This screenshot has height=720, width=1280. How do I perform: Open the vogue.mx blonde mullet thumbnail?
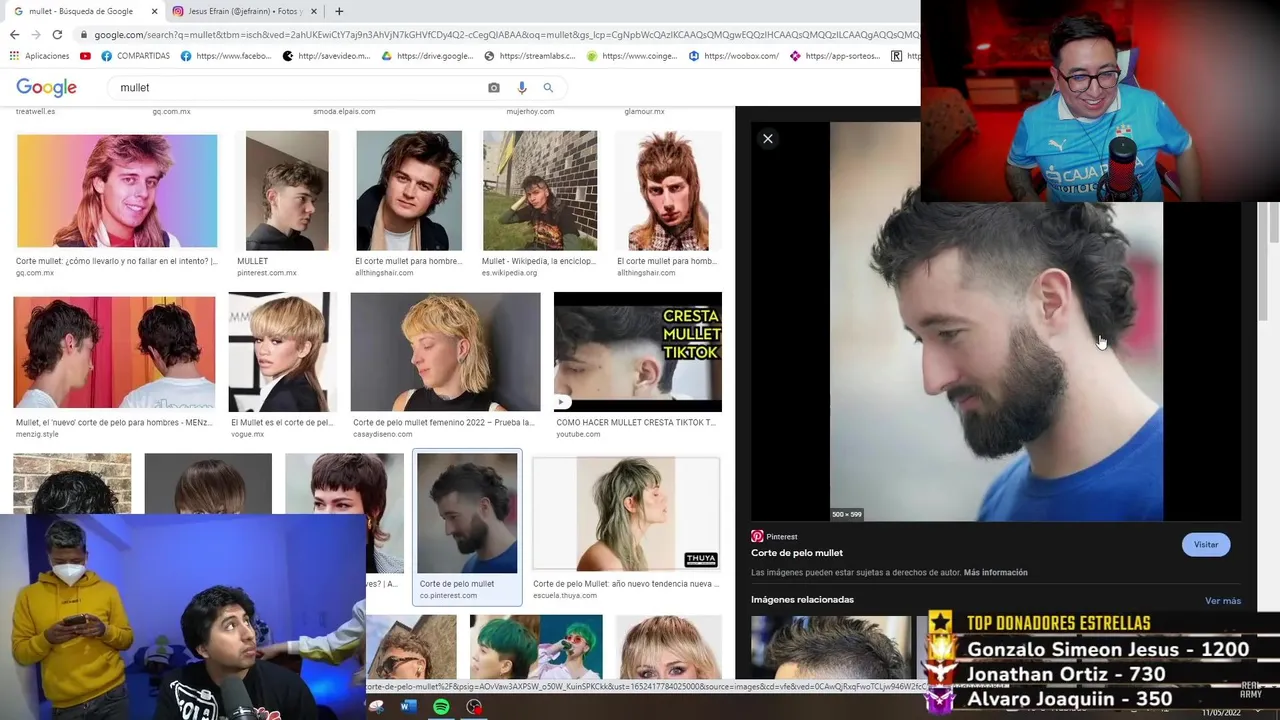[283, 352]
